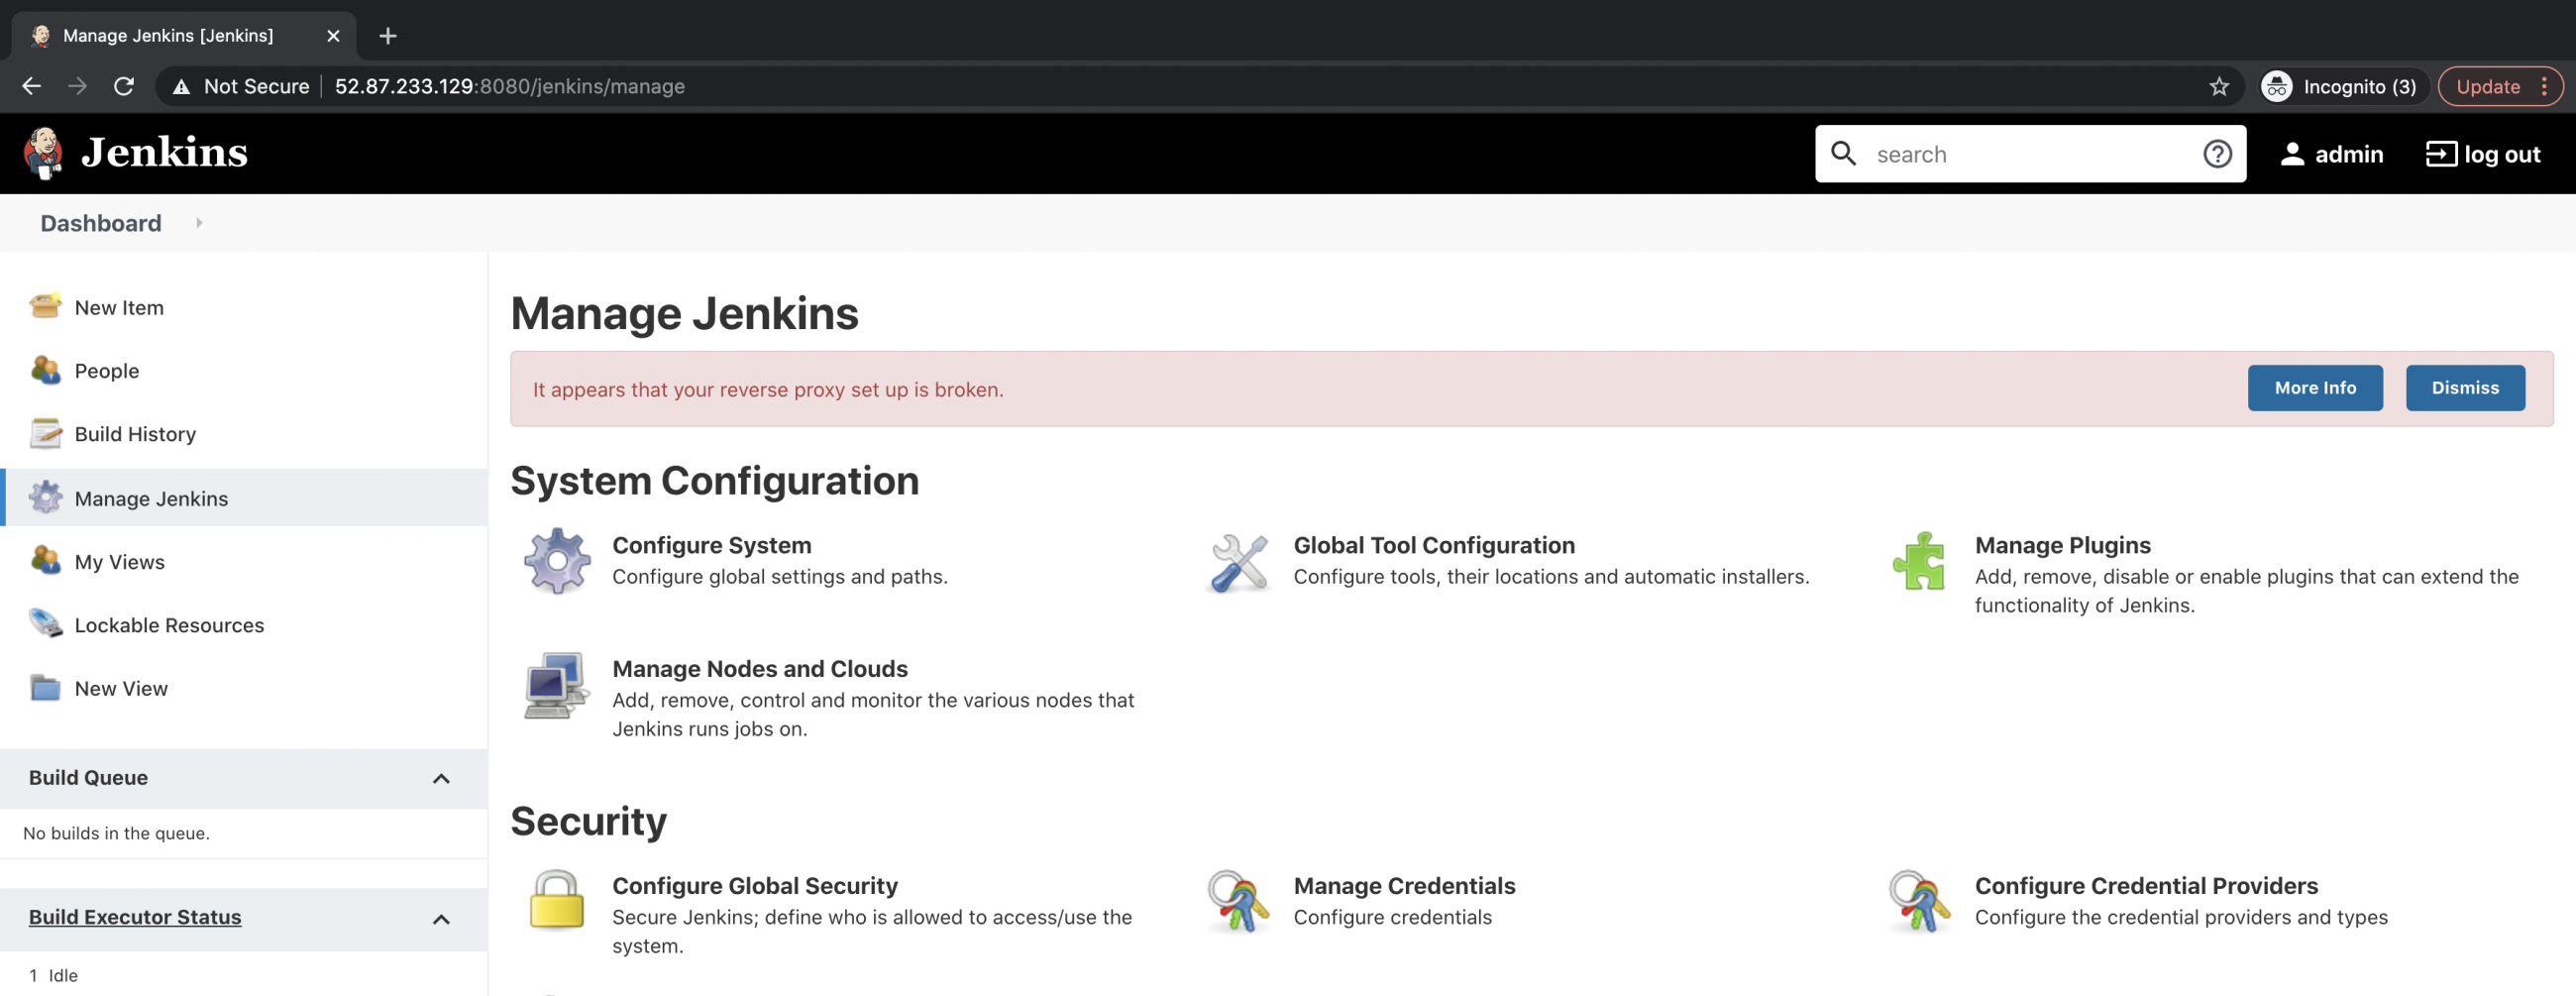Click the New Item package icon
This screenshot has height=996, width=2576.
[44, 306]
